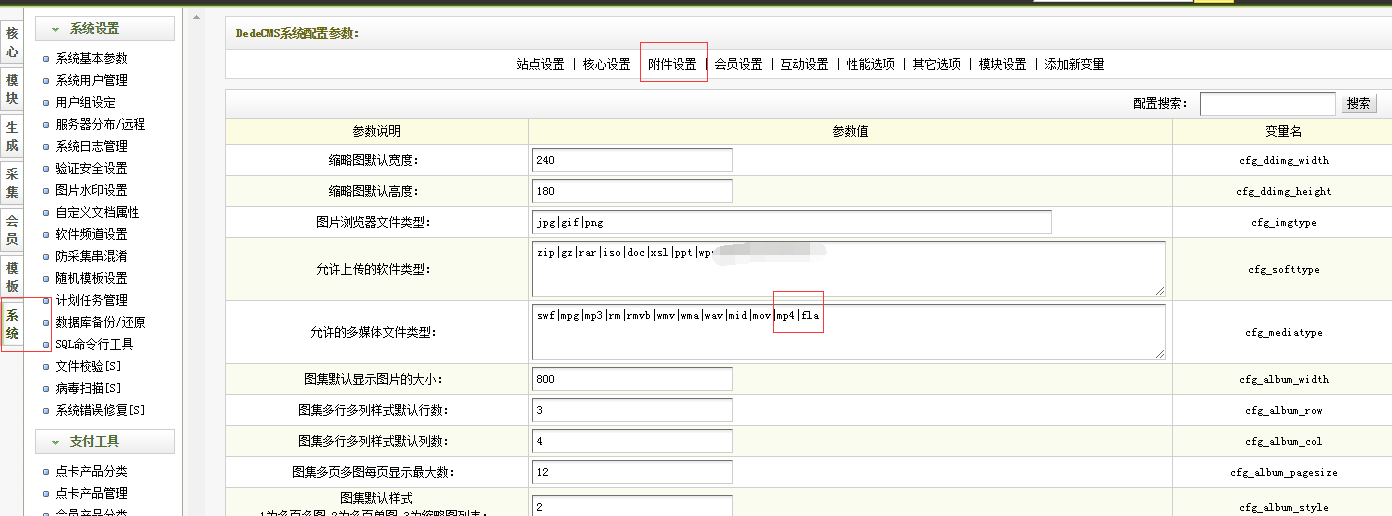Collapse the 支付工具 section header
The image size is (1392, 516).
tap(105, 441)
